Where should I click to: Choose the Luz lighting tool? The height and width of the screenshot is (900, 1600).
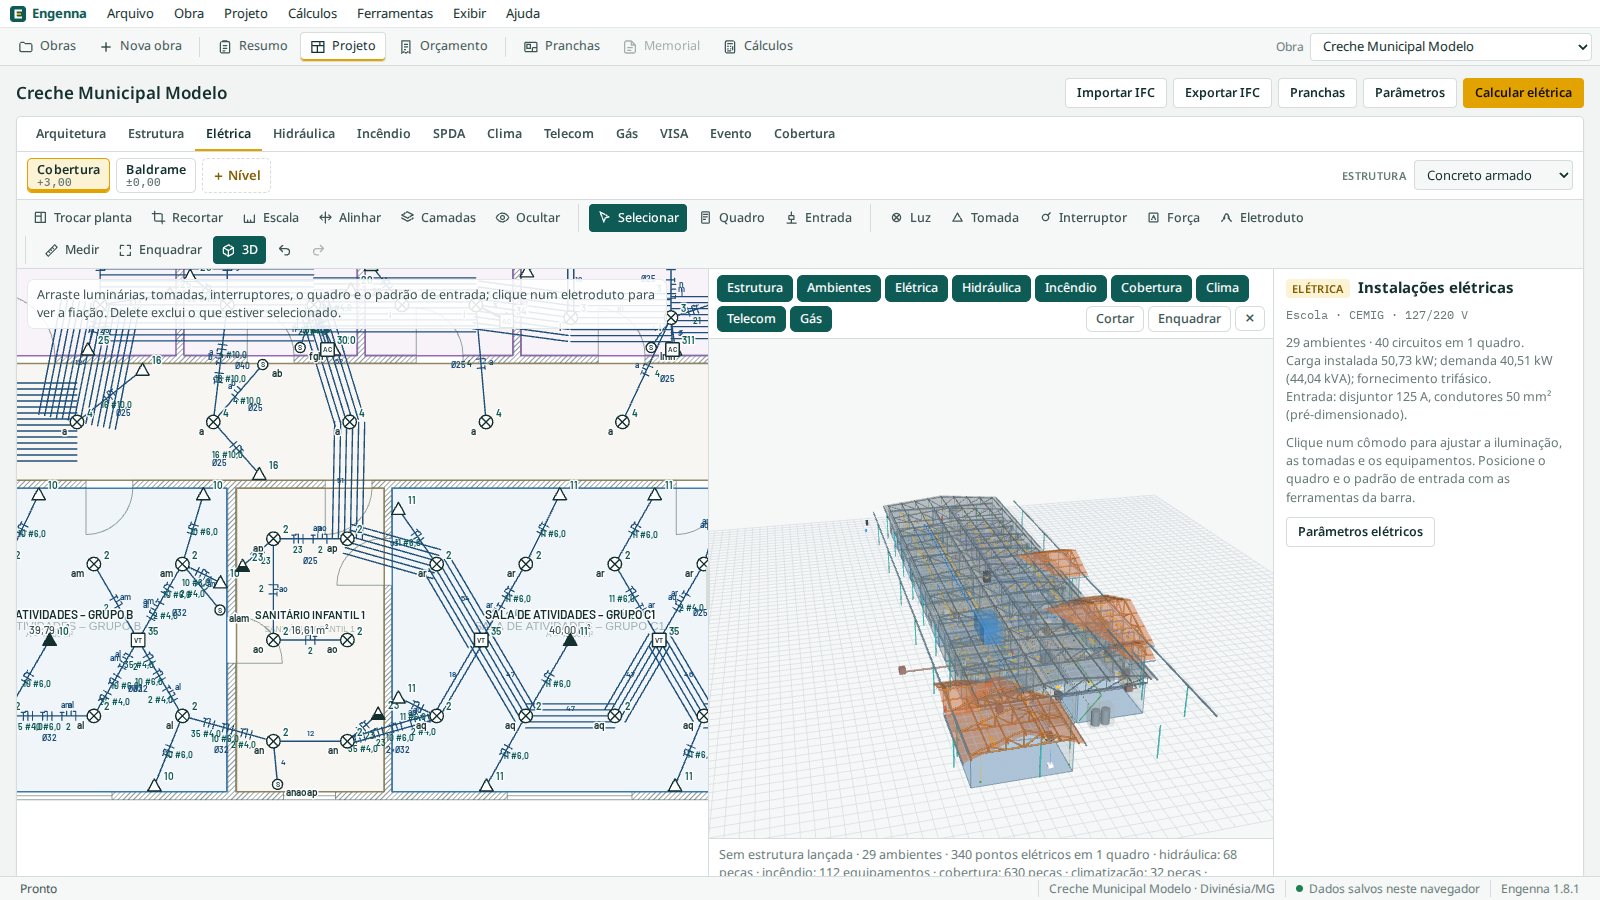(x=911, y=218)
